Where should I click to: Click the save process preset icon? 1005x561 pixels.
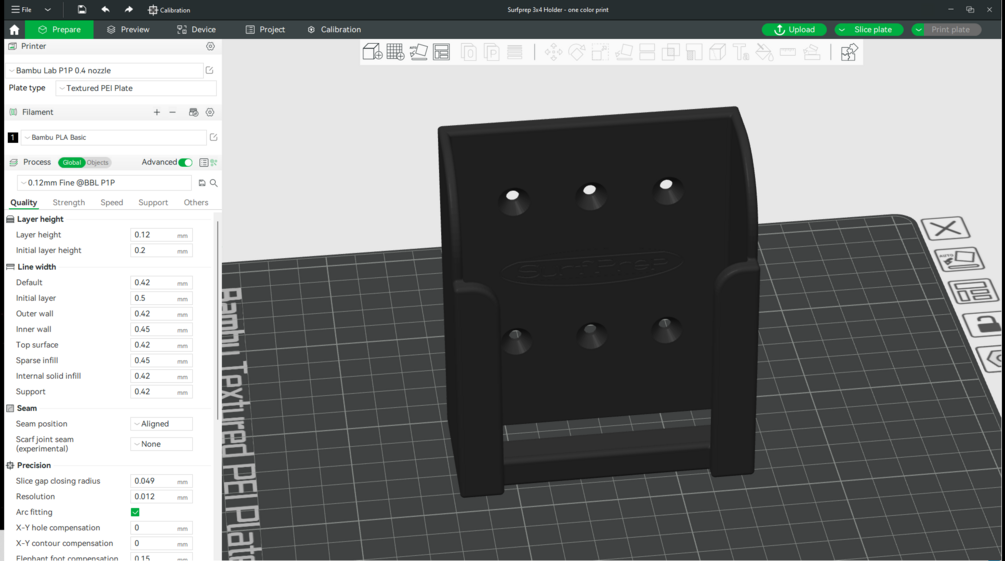click(202, 183)
